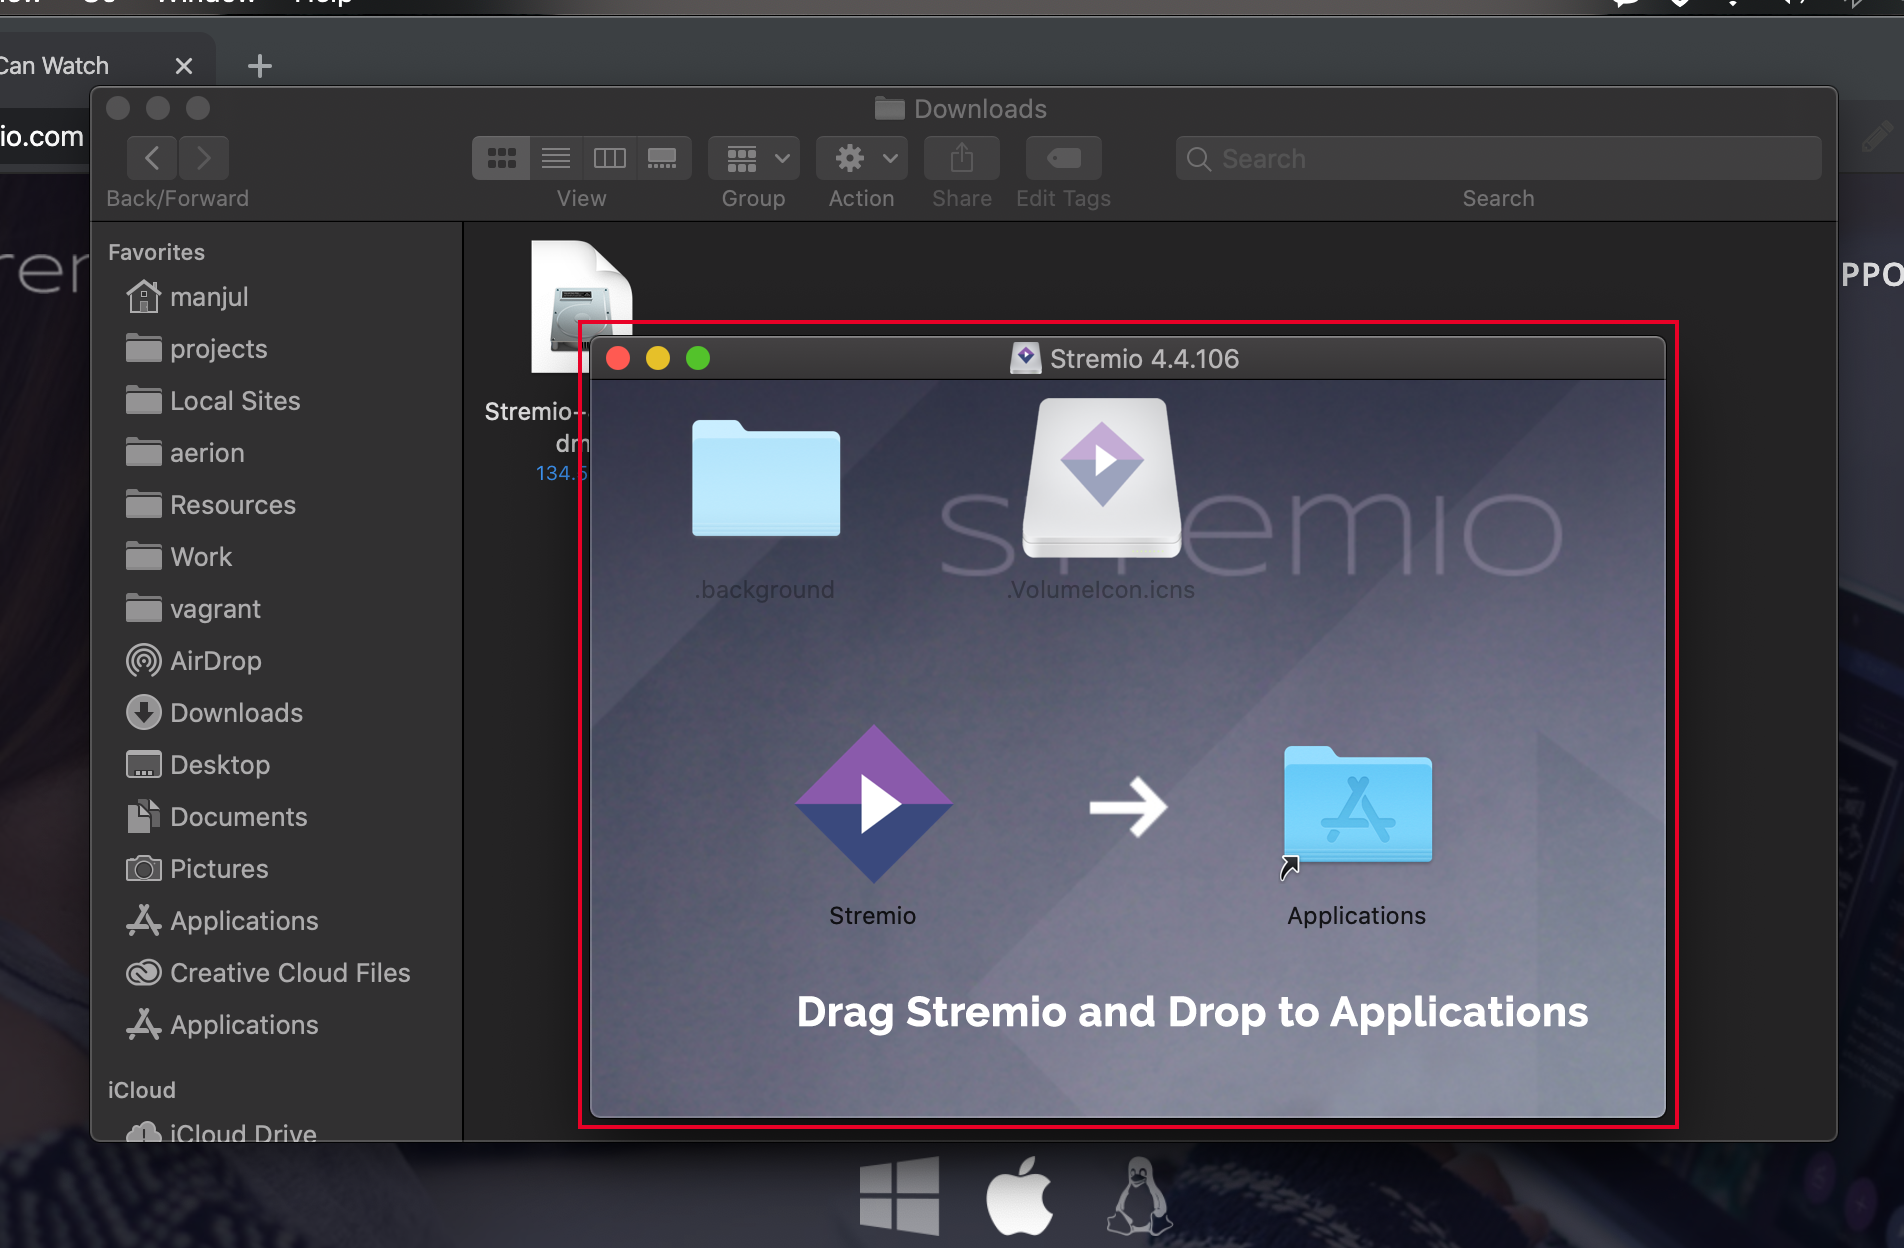Select the Stremio app icon in the installer
The height and width of the screenshot is (1248, 1904).
[x=874, y=804]
